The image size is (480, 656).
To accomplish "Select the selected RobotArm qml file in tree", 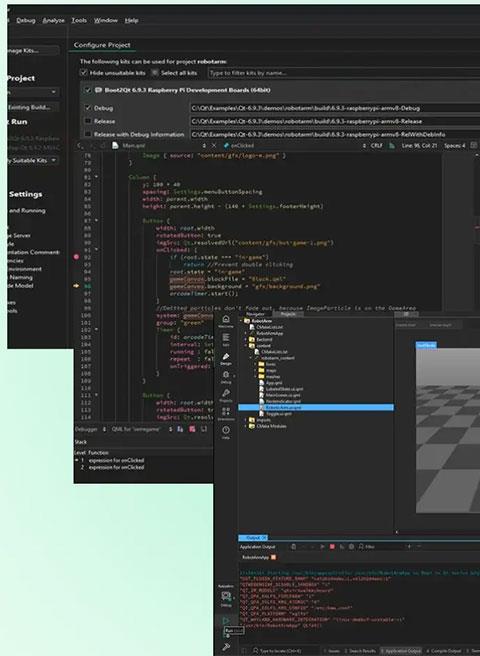I will coord(316,407).
